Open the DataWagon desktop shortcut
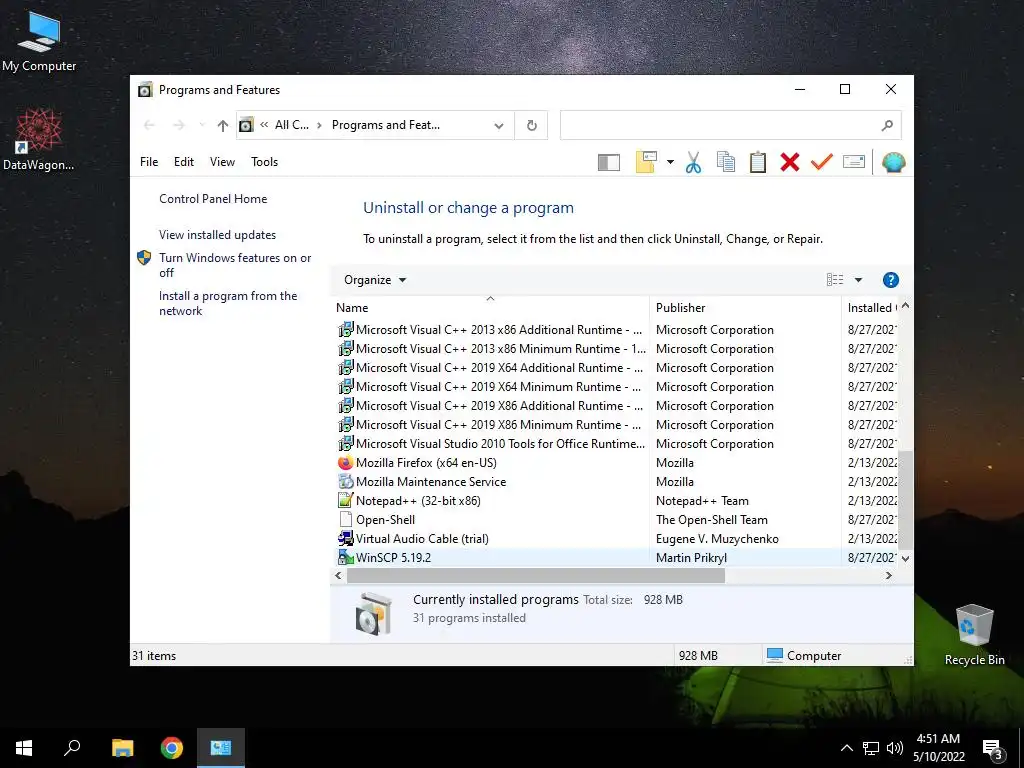The height and width of the screenshot is (768, 1024). [x=39, y=140]
